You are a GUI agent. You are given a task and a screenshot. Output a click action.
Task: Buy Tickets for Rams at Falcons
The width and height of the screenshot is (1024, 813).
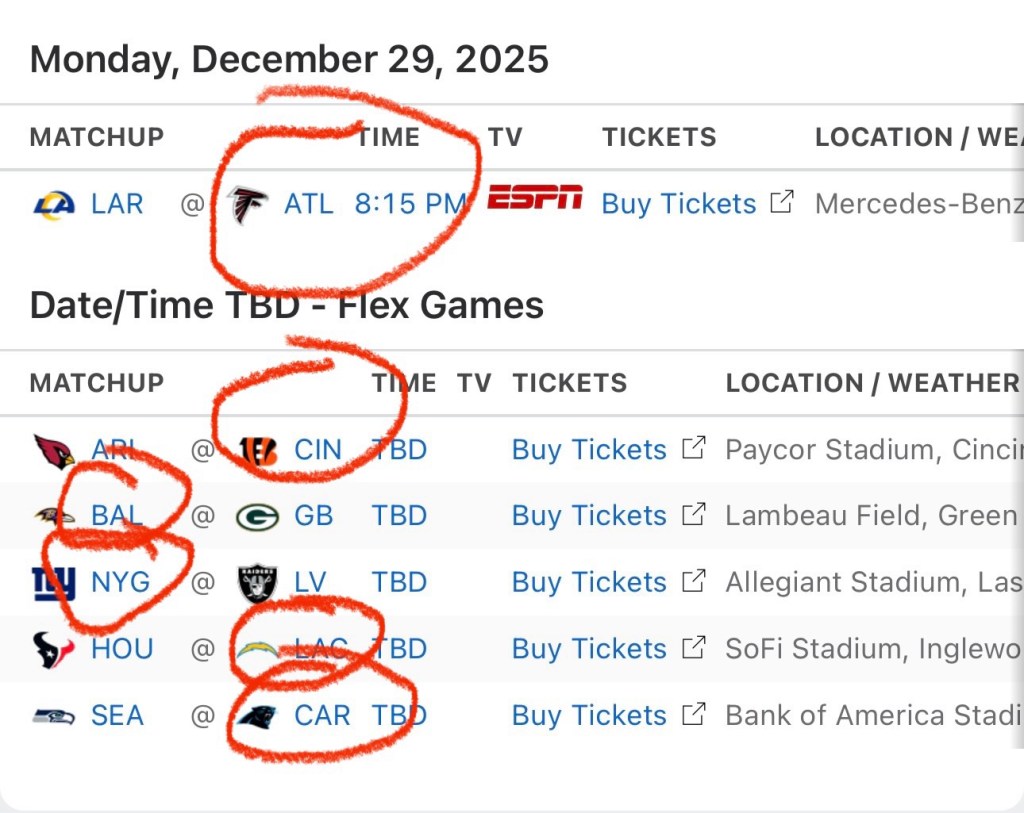[678, 204]
